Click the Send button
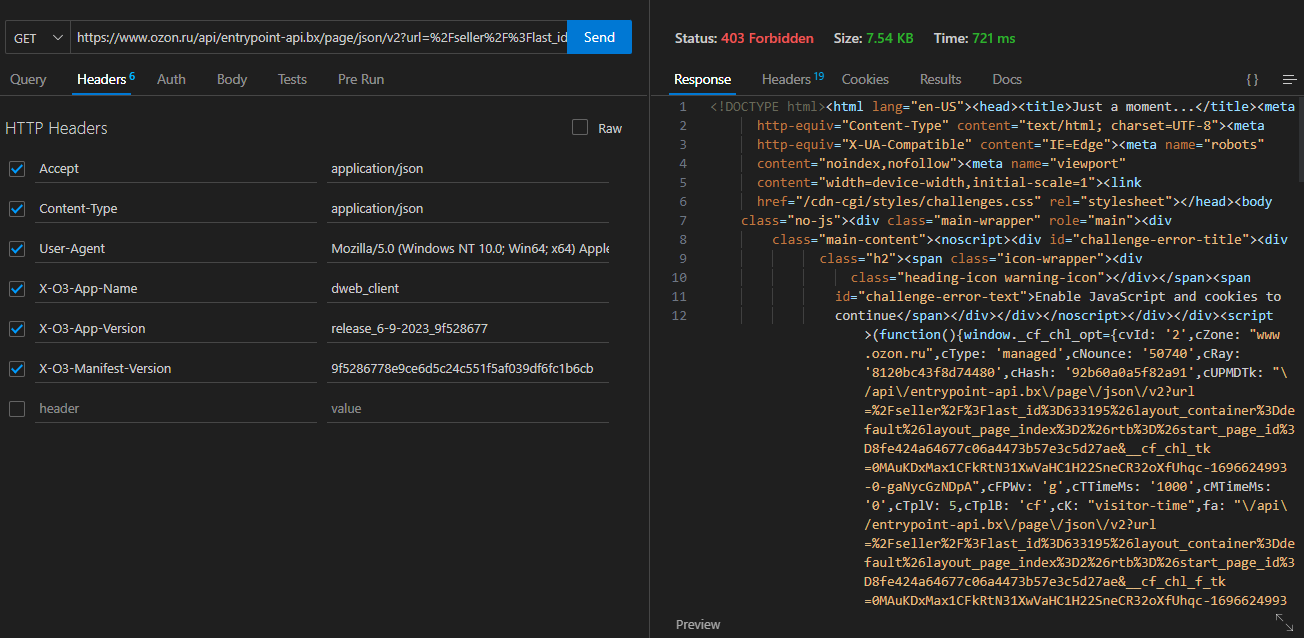The image size is (1304, 638). (599, 36)
